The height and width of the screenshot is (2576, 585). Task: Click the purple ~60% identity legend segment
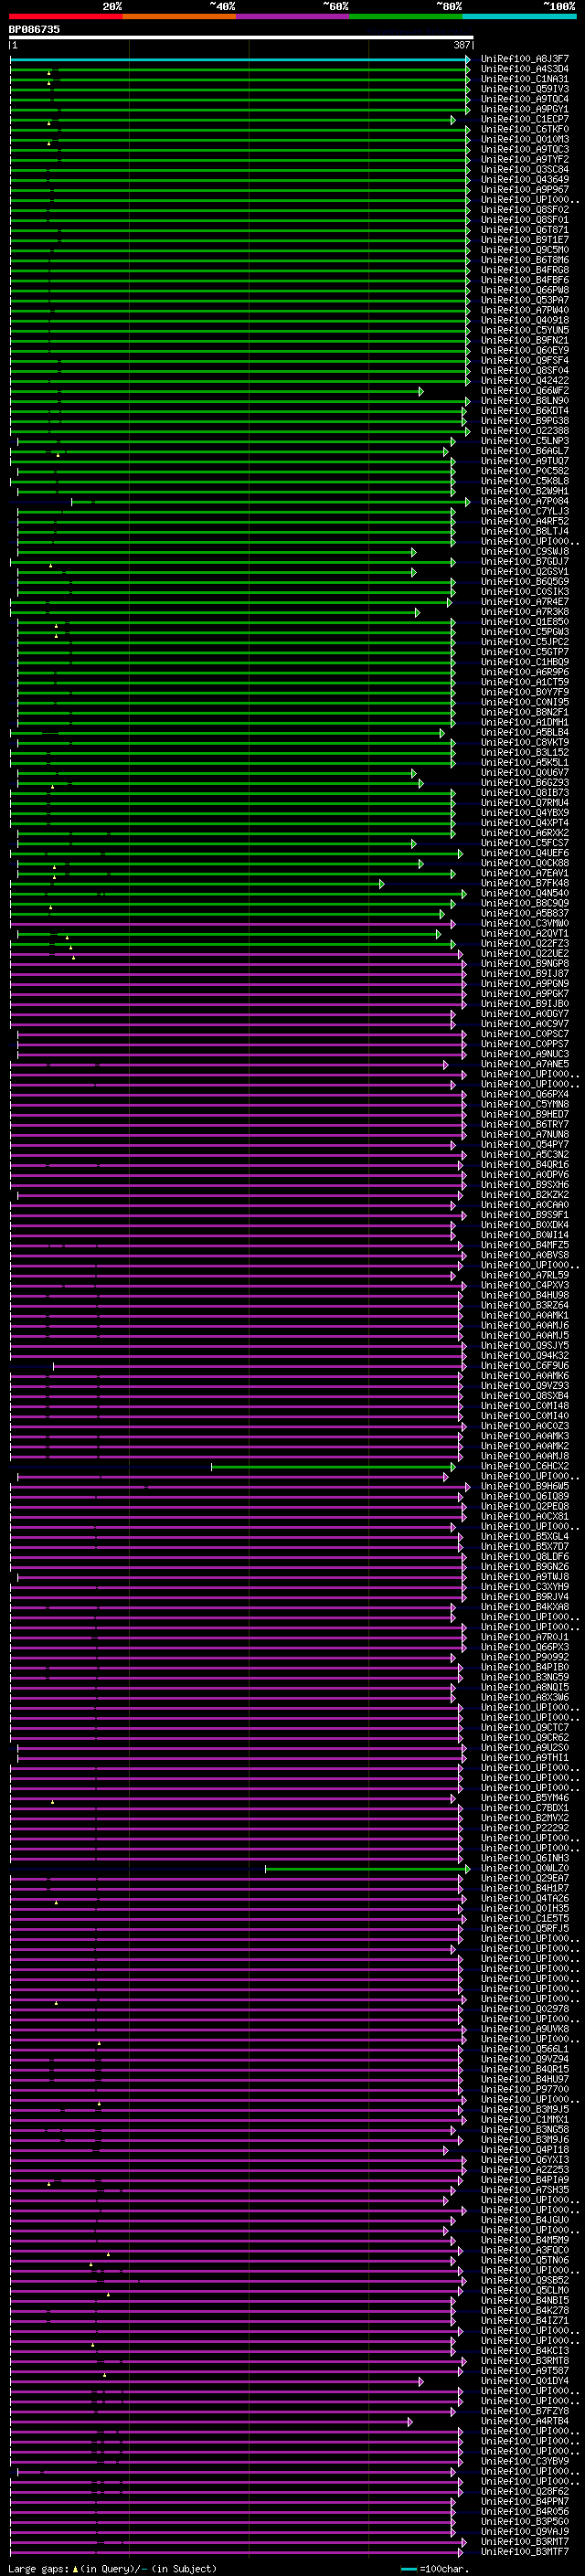tap(293, 17)
